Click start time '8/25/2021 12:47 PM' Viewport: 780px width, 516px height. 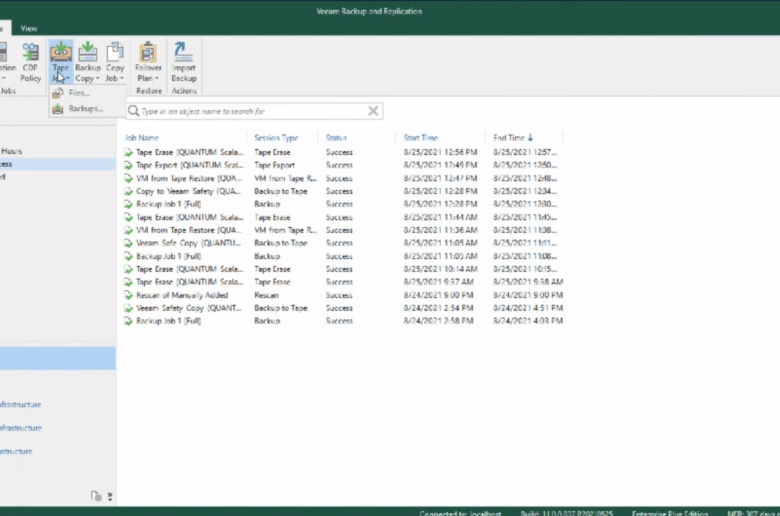440,178
